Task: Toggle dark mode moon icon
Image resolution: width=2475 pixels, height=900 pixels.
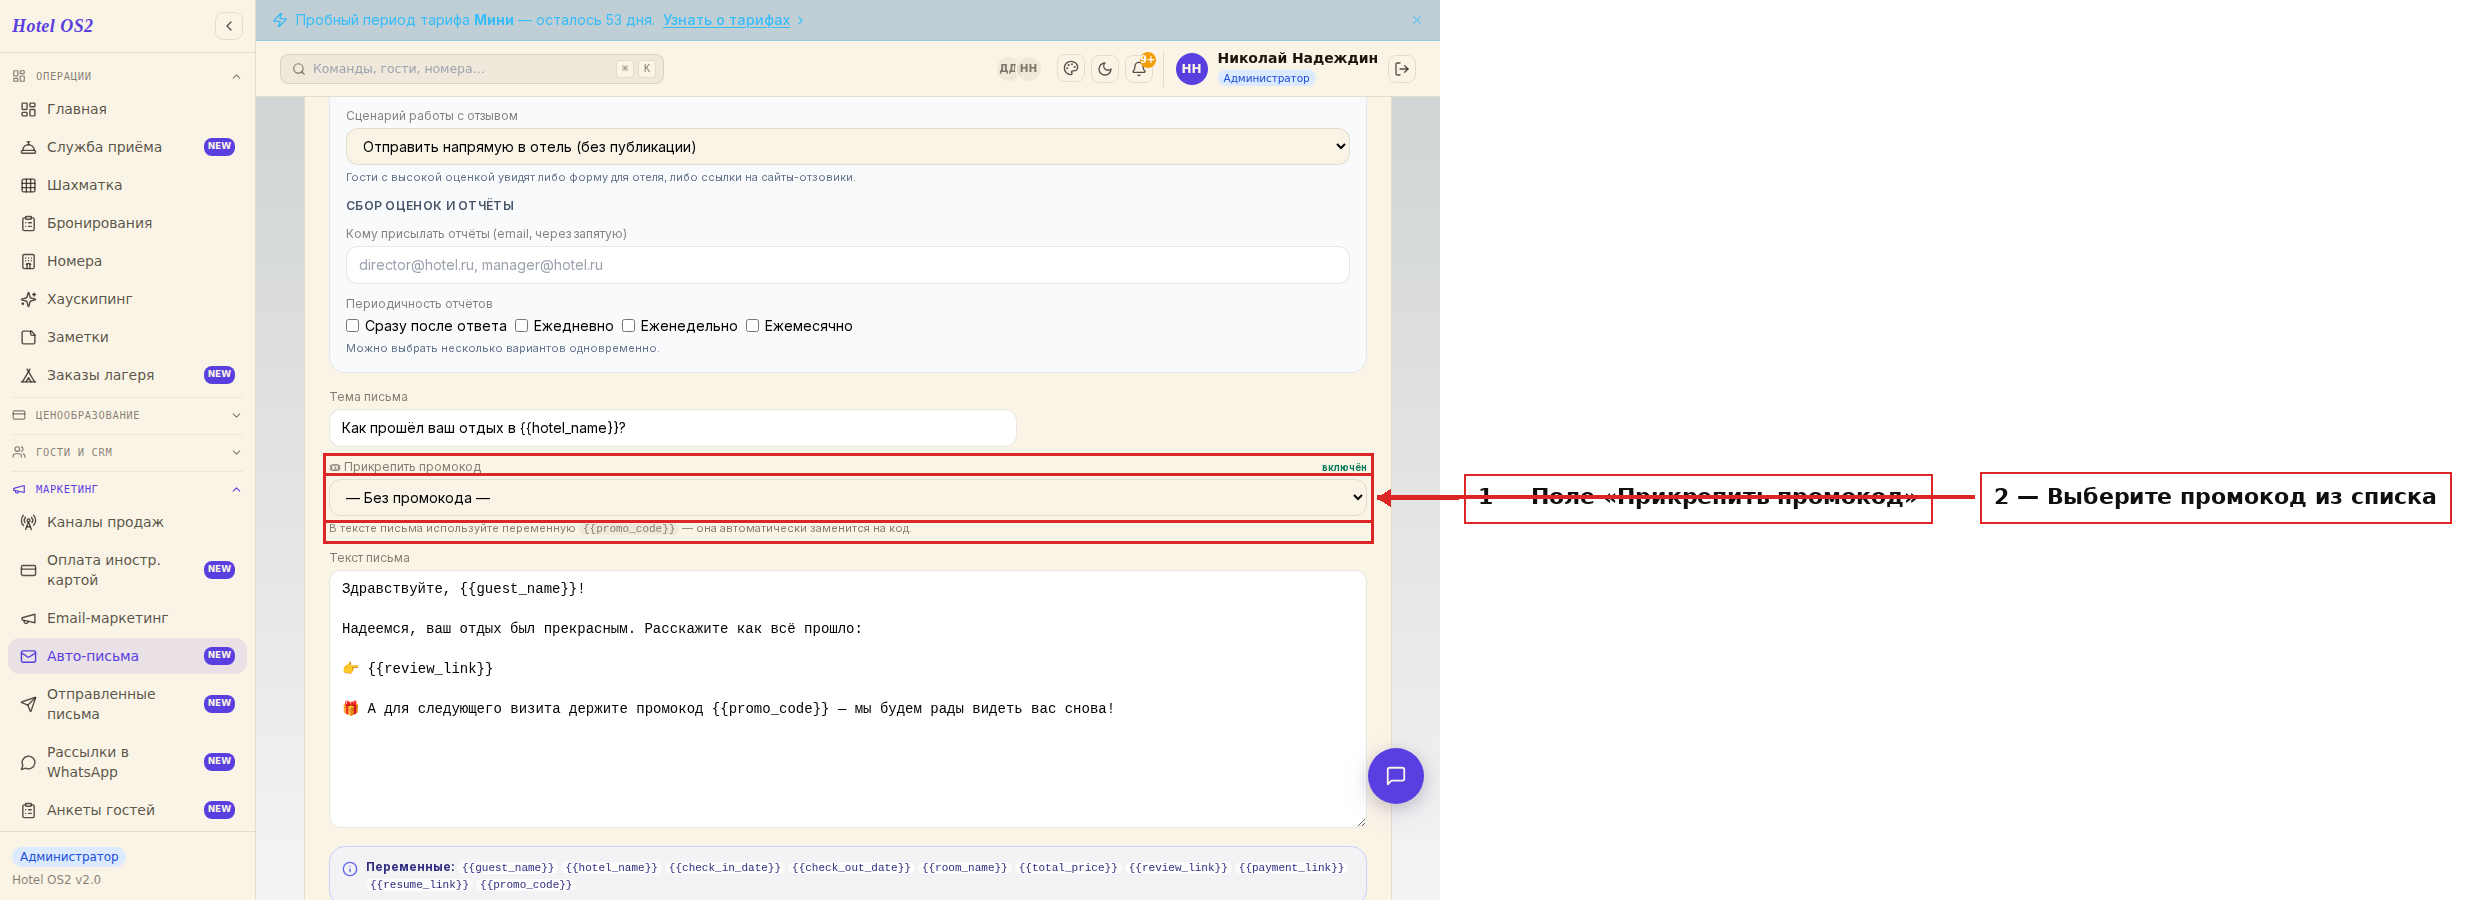Action: point(1105,69)
